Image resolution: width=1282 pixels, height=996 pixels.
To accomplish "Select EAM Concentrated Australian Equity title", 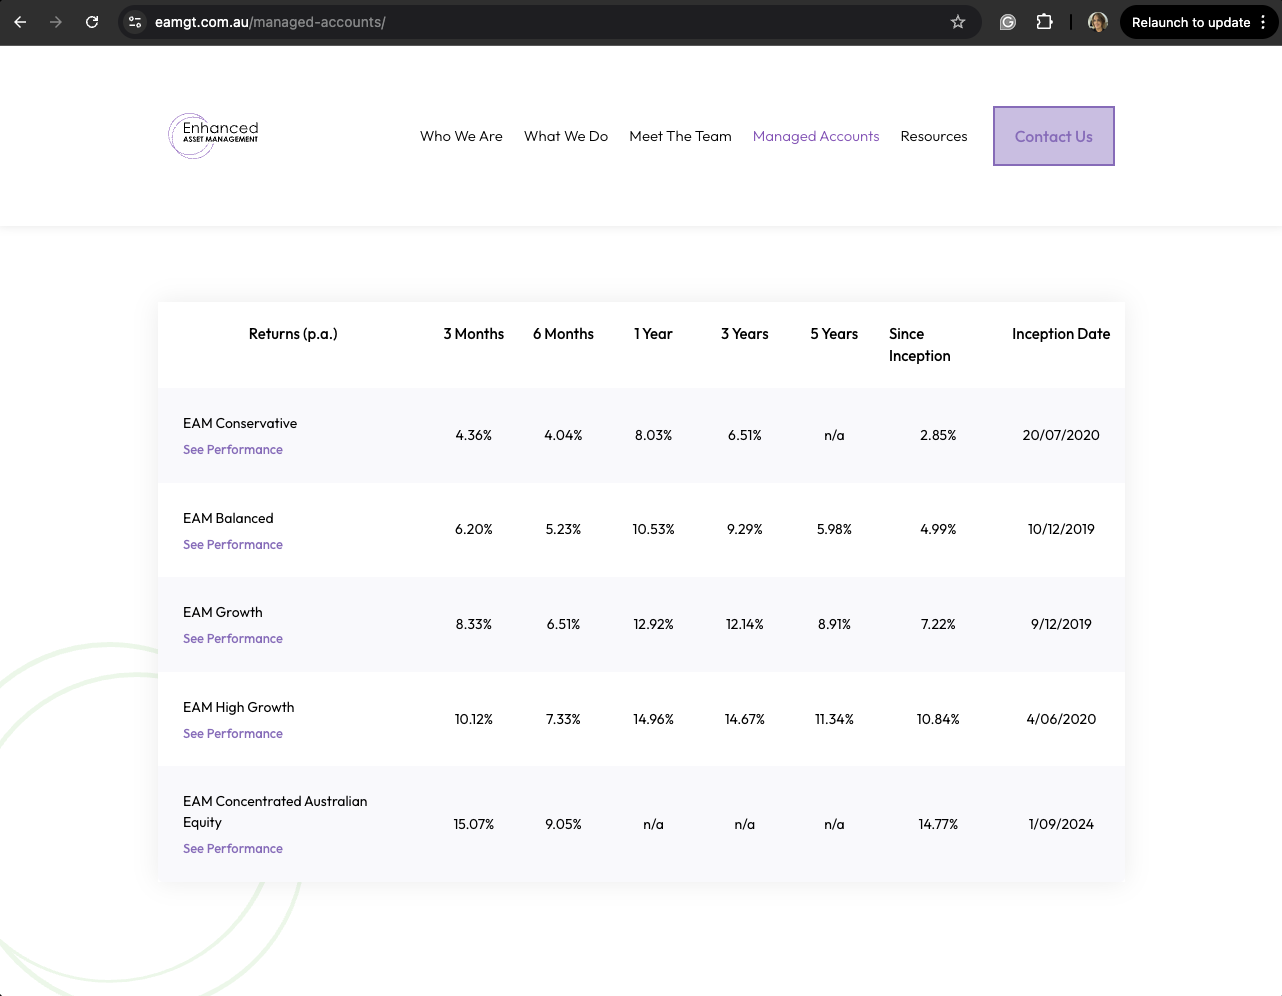I will (275, 812).
